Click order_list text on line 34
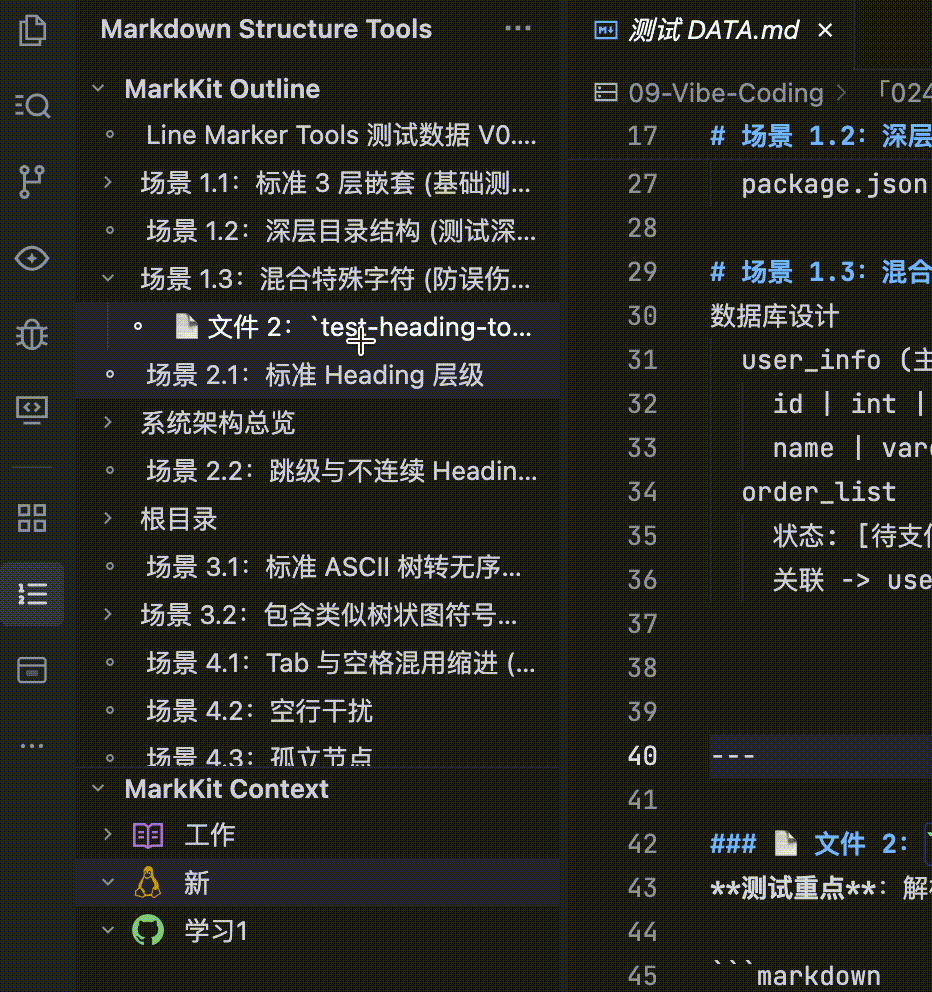Viewport: 932px width, 992px height. (819, 492)
